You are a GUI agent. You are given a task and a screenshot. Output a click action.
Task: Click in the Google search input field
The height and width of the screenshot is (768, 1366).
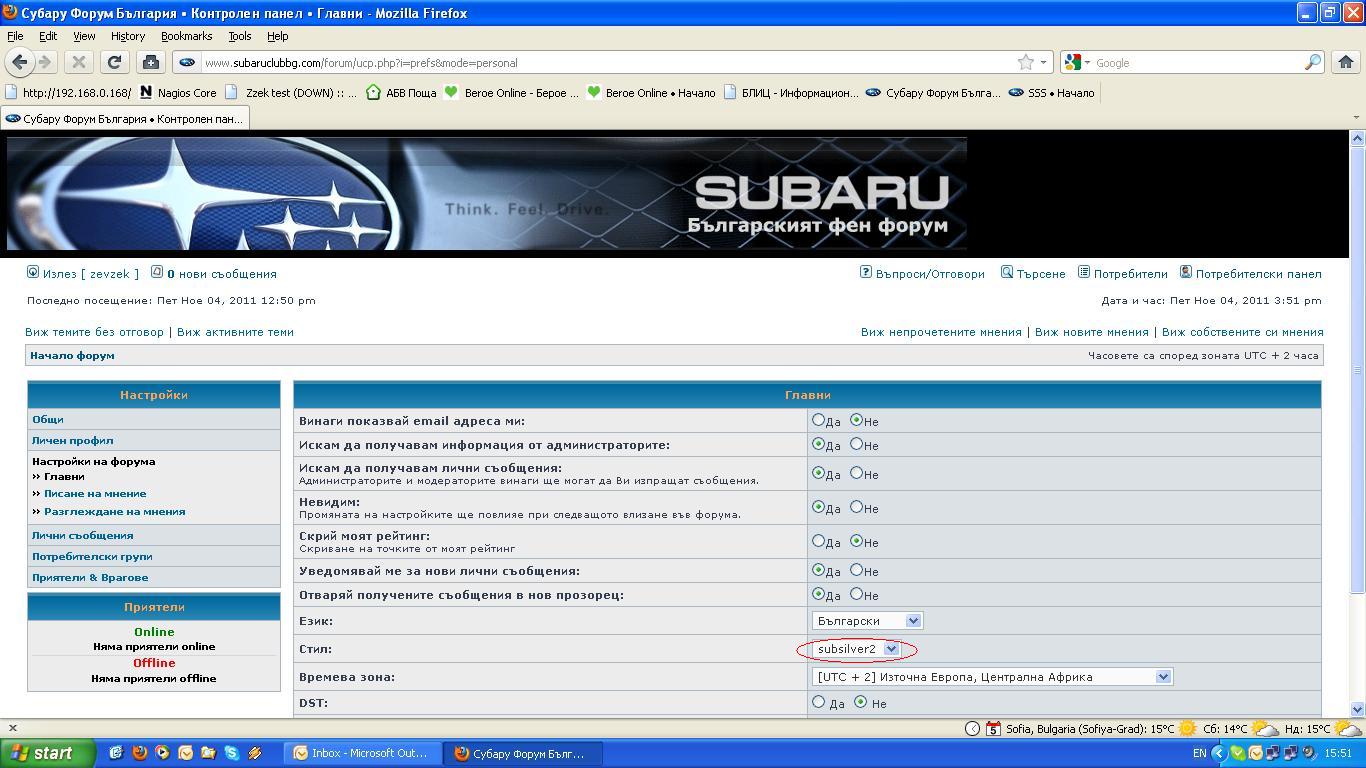1197,62
